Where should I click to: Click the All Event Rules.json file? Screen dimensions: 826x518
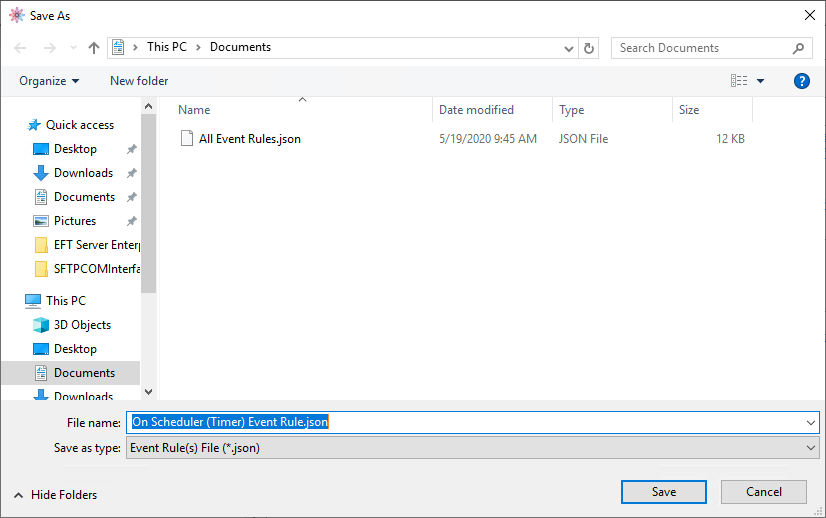pyautogui.click(x=249, y=139)
